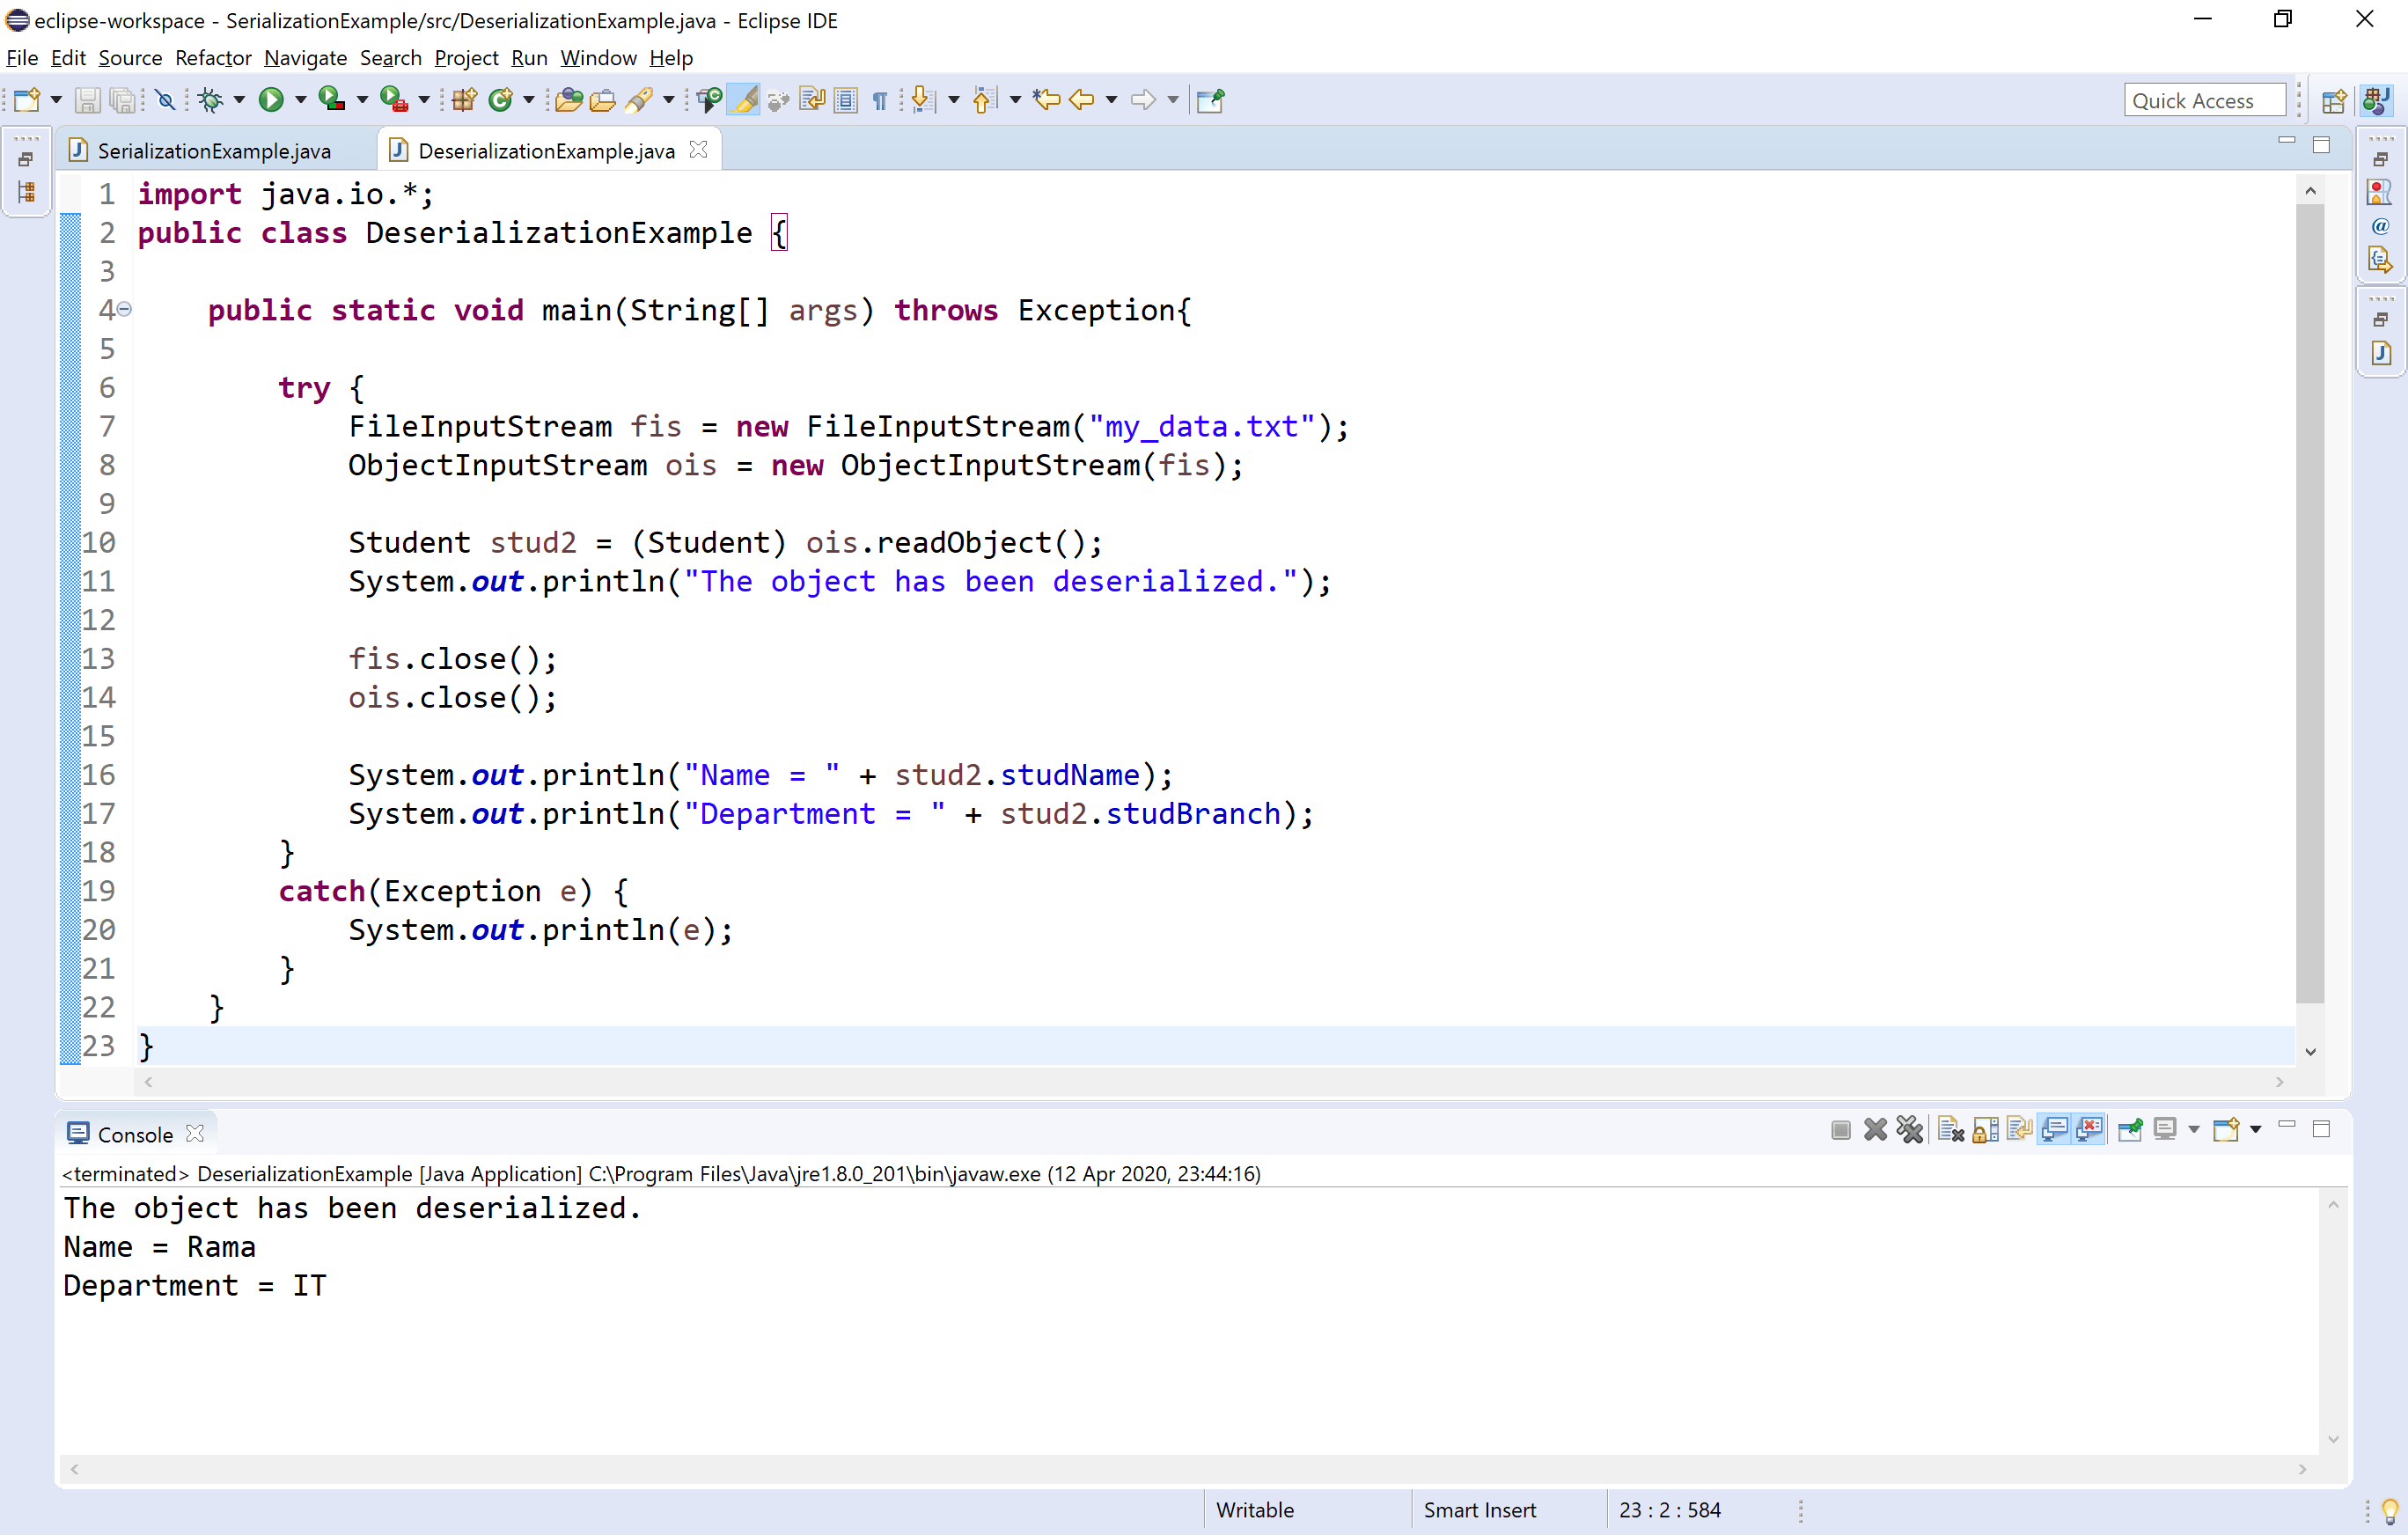This screenshot has height=1535, width=2408.
Task: Show whitespace characters in the editor
Action: coord(880,100)
